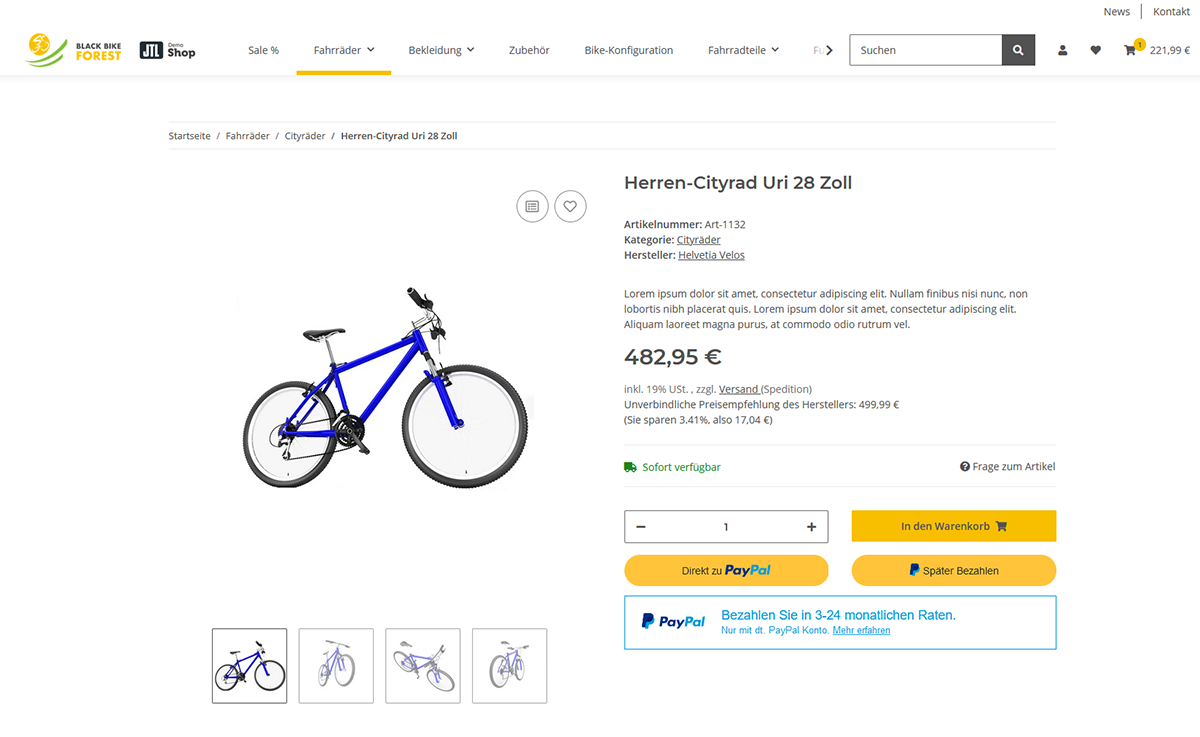Click the compare list icon above the bike image
1200x737 pixels.
[532, 206]
